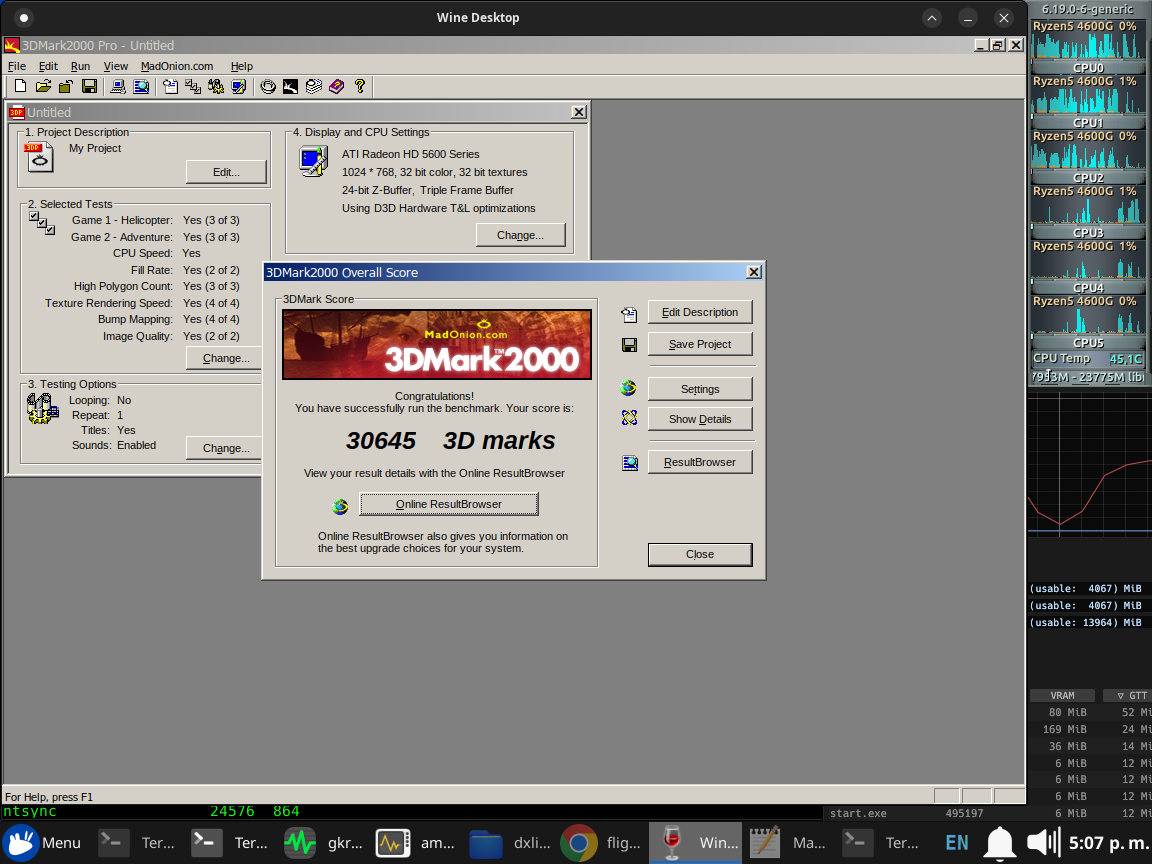Screen dimensions: 1152x864
Task: Click the EN keyboard layout indicator
Action: point(957,843)
